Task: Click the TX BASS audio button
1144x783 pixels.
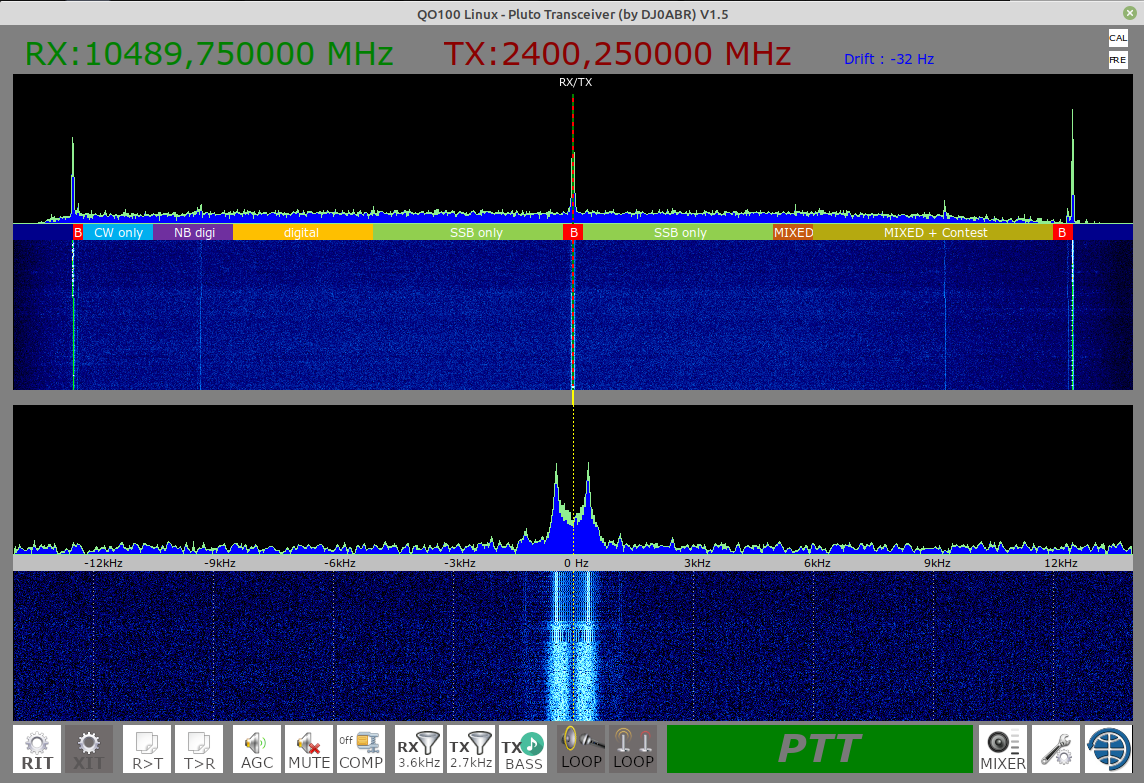Action: click(523, 750)
